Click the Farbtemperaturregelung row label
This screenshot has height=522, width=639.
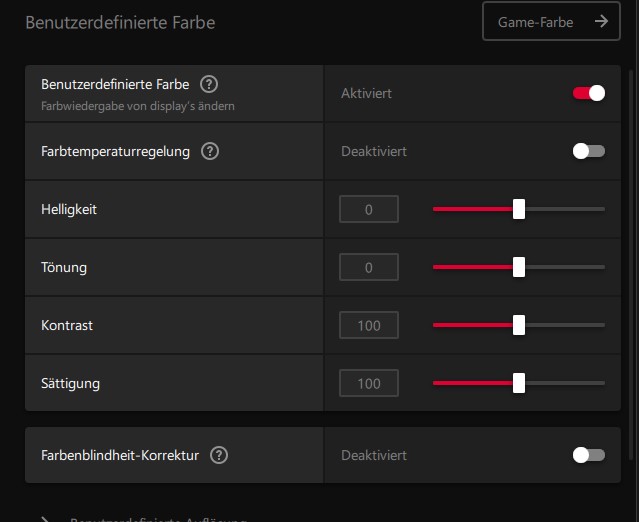click(115, 152)
